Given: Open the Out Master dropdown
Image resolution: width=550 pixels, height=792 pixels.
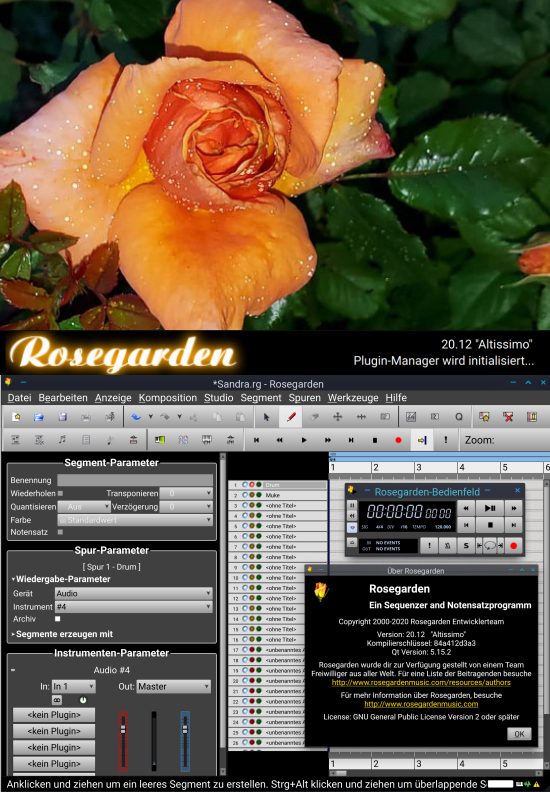Looking at the screenshot, I should (174, 686).
